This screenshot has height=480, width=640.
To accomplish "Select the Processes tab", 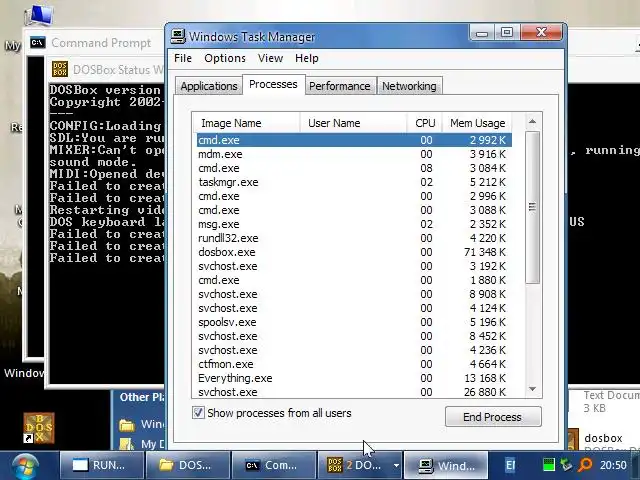I will click(273, 84).
